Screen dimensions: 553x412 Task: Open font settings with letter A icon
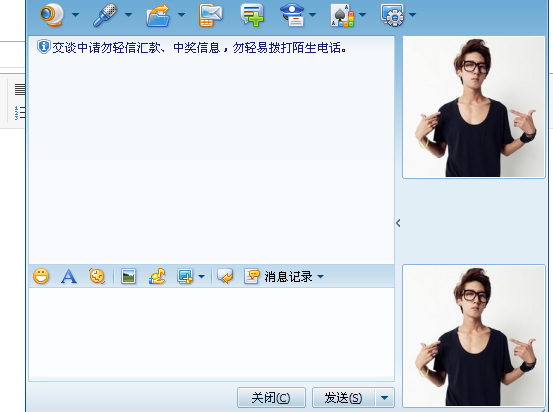69,276
